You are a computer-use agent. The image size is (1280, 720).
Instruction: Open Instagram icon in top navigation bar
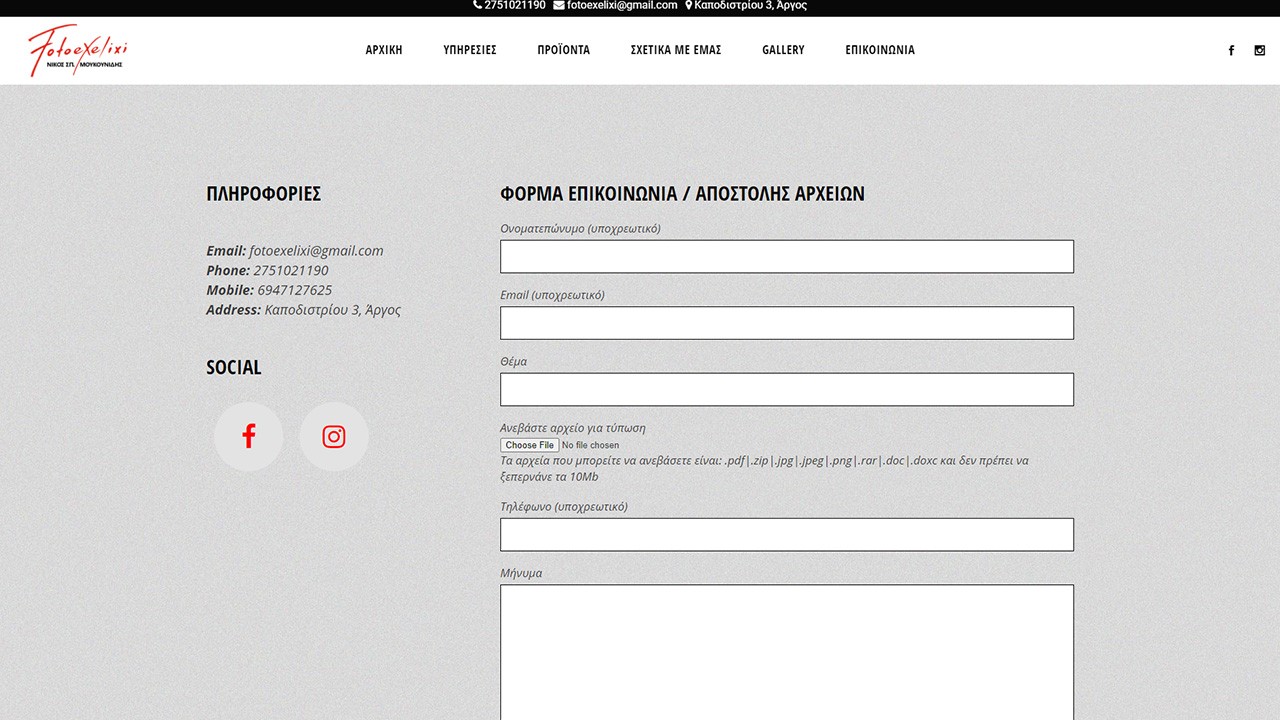point(1259,50)
